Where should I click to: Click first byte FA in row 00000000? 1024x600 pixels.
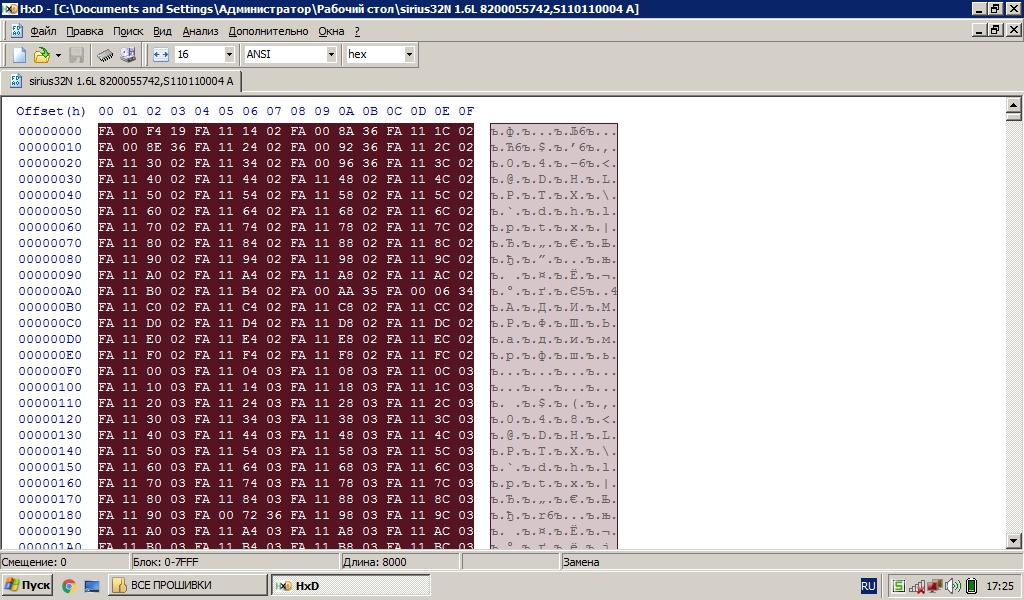click(106, 131)
